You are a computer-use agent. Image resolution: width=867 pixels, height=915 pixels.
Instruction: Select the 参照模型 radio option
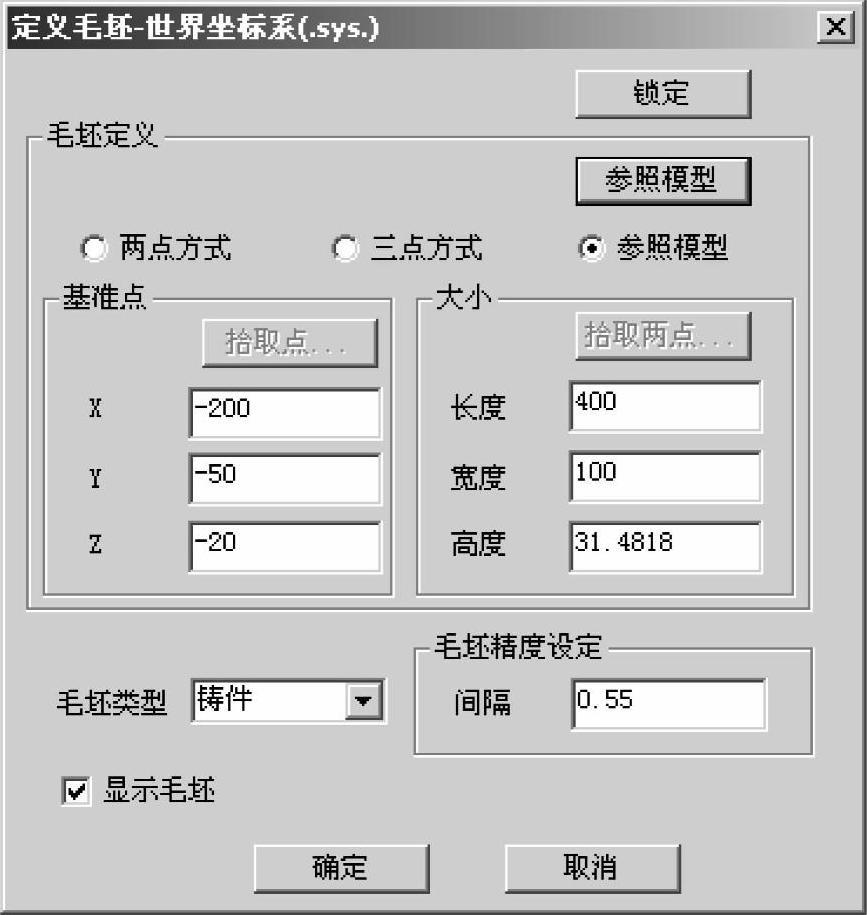(592, 248)
